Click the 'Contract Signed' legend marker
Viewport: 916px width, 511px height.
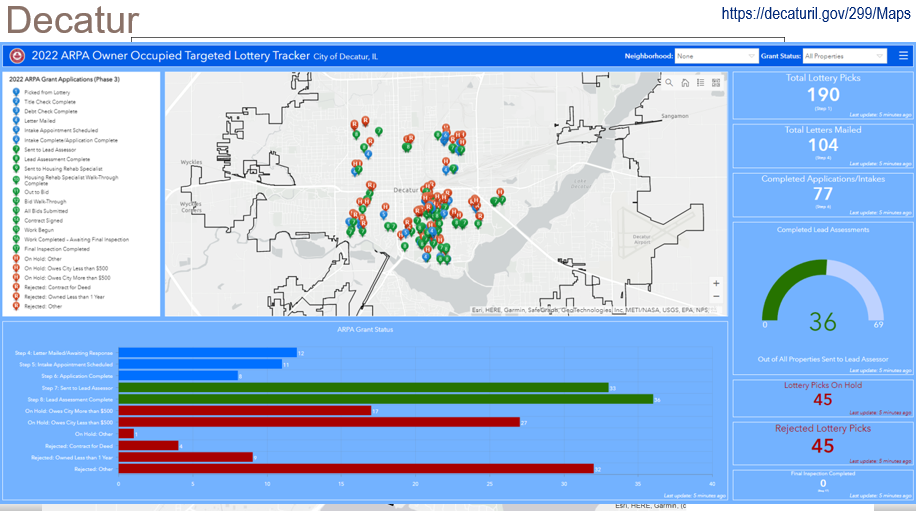pos(16,220)
